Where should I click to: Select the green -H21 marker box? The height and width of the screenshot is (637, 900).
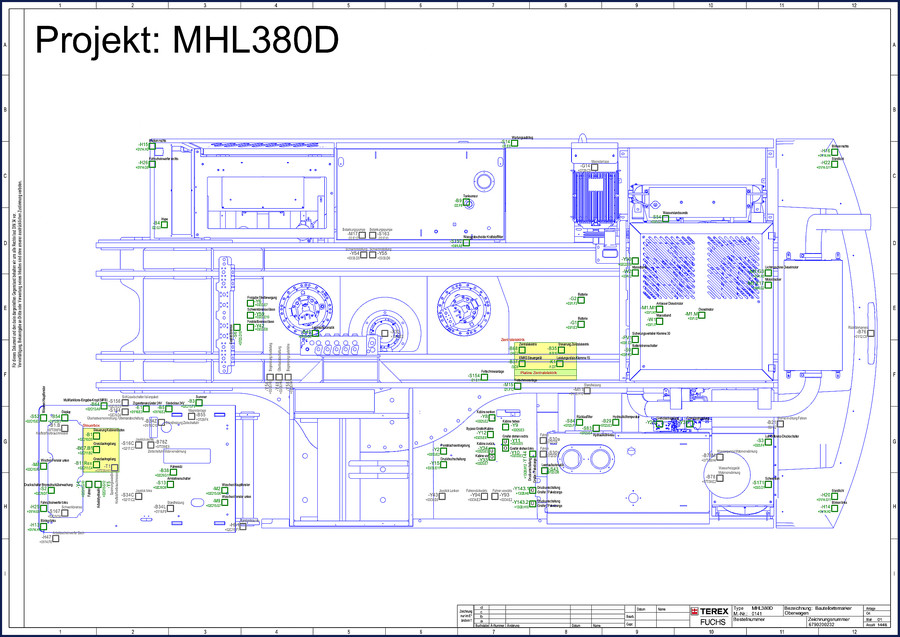pos(43,508)
